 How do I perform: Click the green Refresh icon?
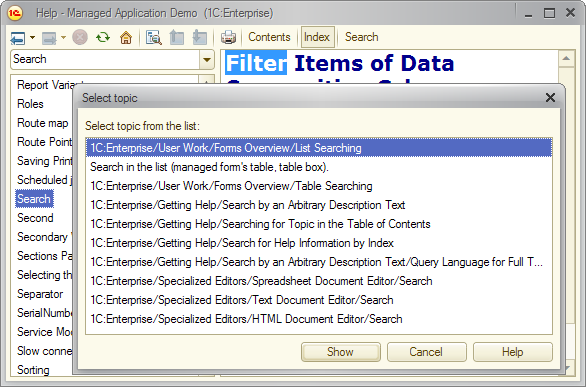pyautogui.click(x=103, y=37)
